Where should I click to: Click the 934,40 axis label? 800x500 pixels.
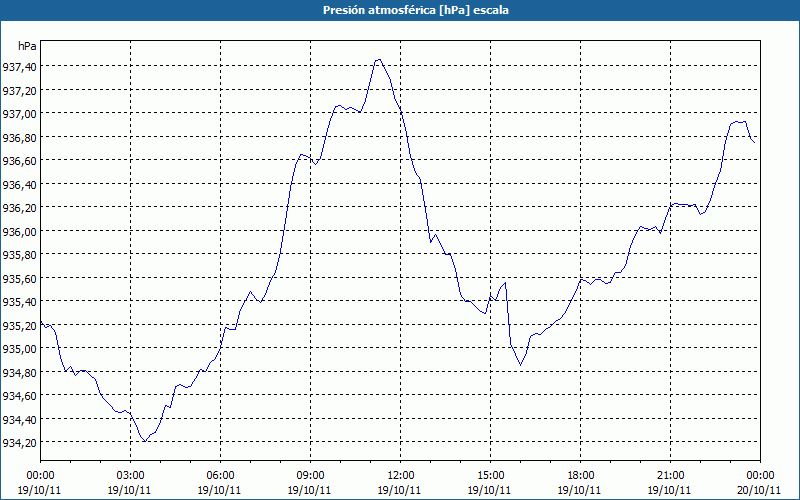click(19, 419)
